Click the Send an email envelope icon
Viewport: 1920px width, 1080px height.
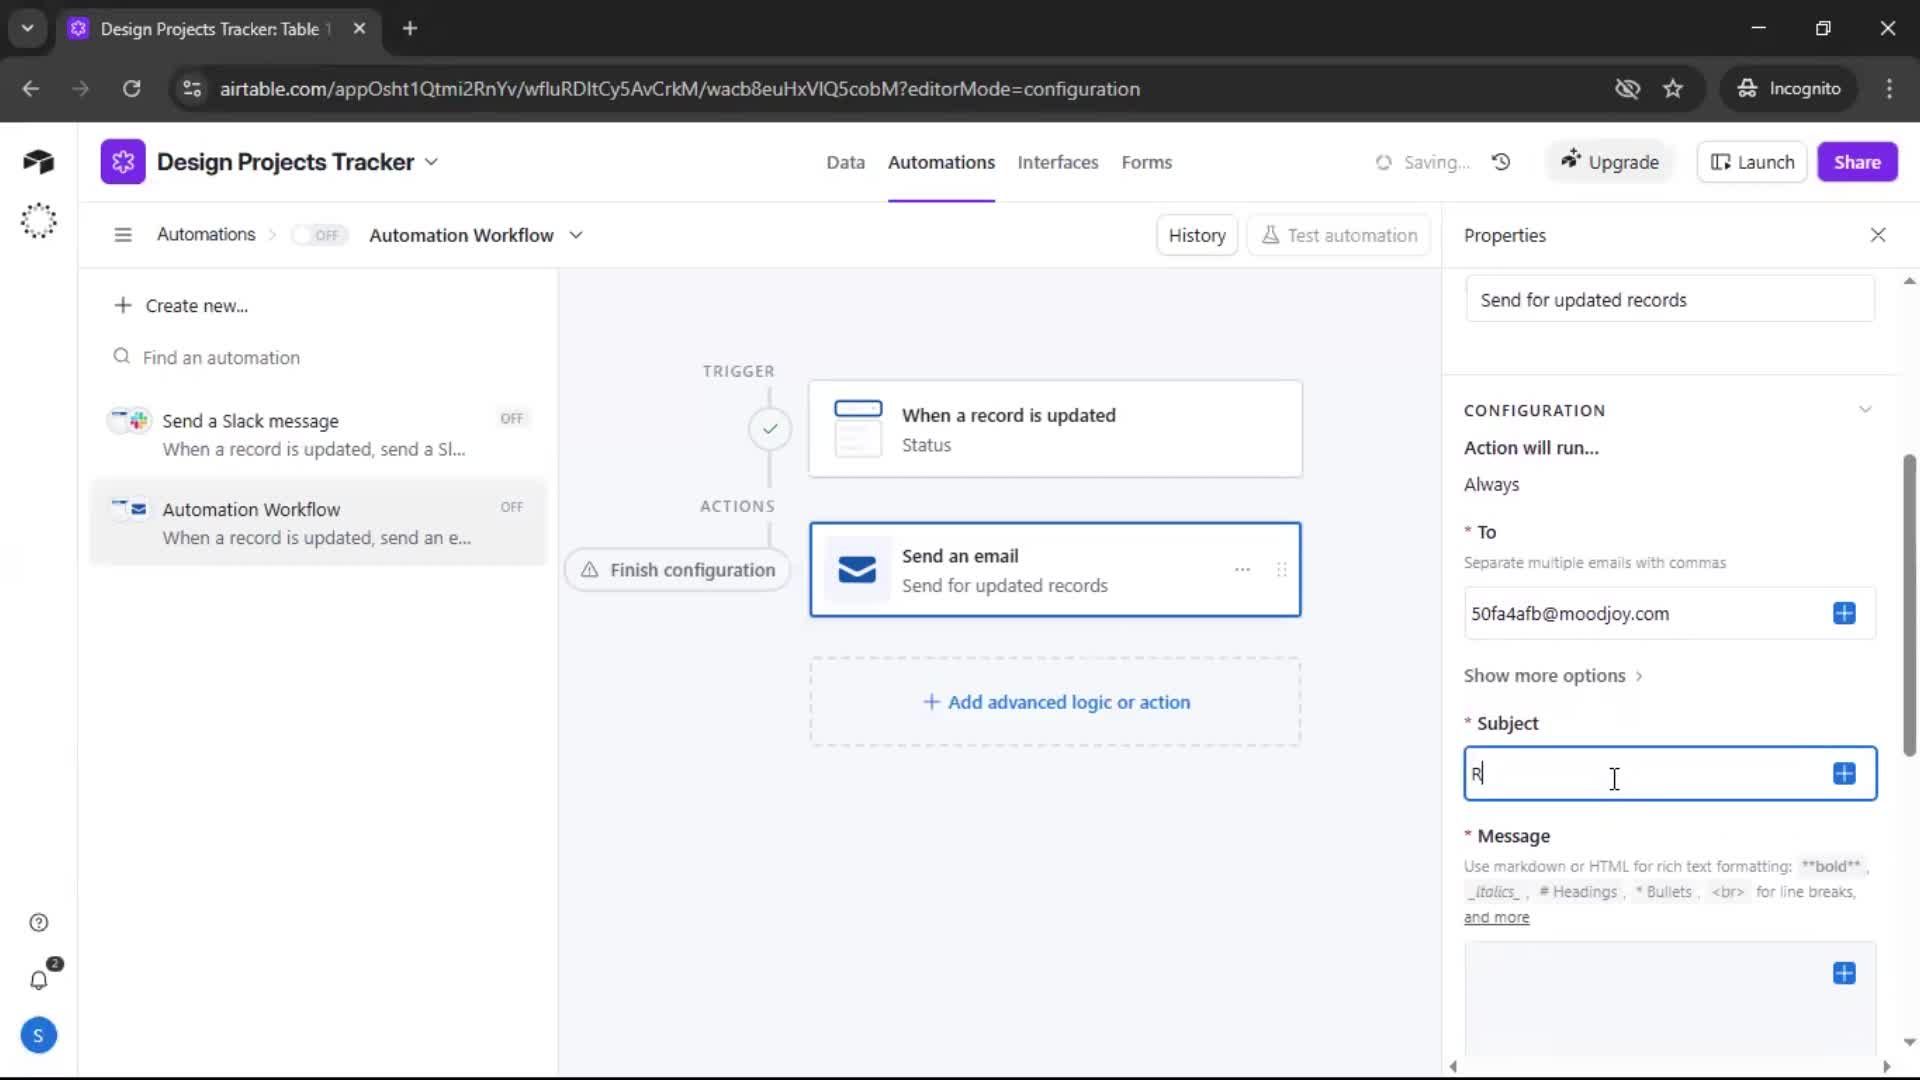point(857,570)
